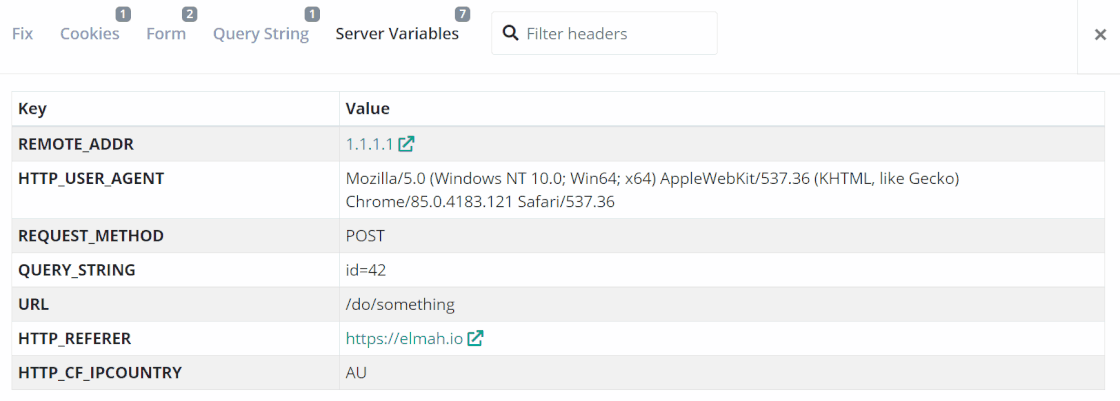Screen dimensions: 1120x401
Task: Click the Value column header
Action: pyautogui.click(x=367, y=109)
